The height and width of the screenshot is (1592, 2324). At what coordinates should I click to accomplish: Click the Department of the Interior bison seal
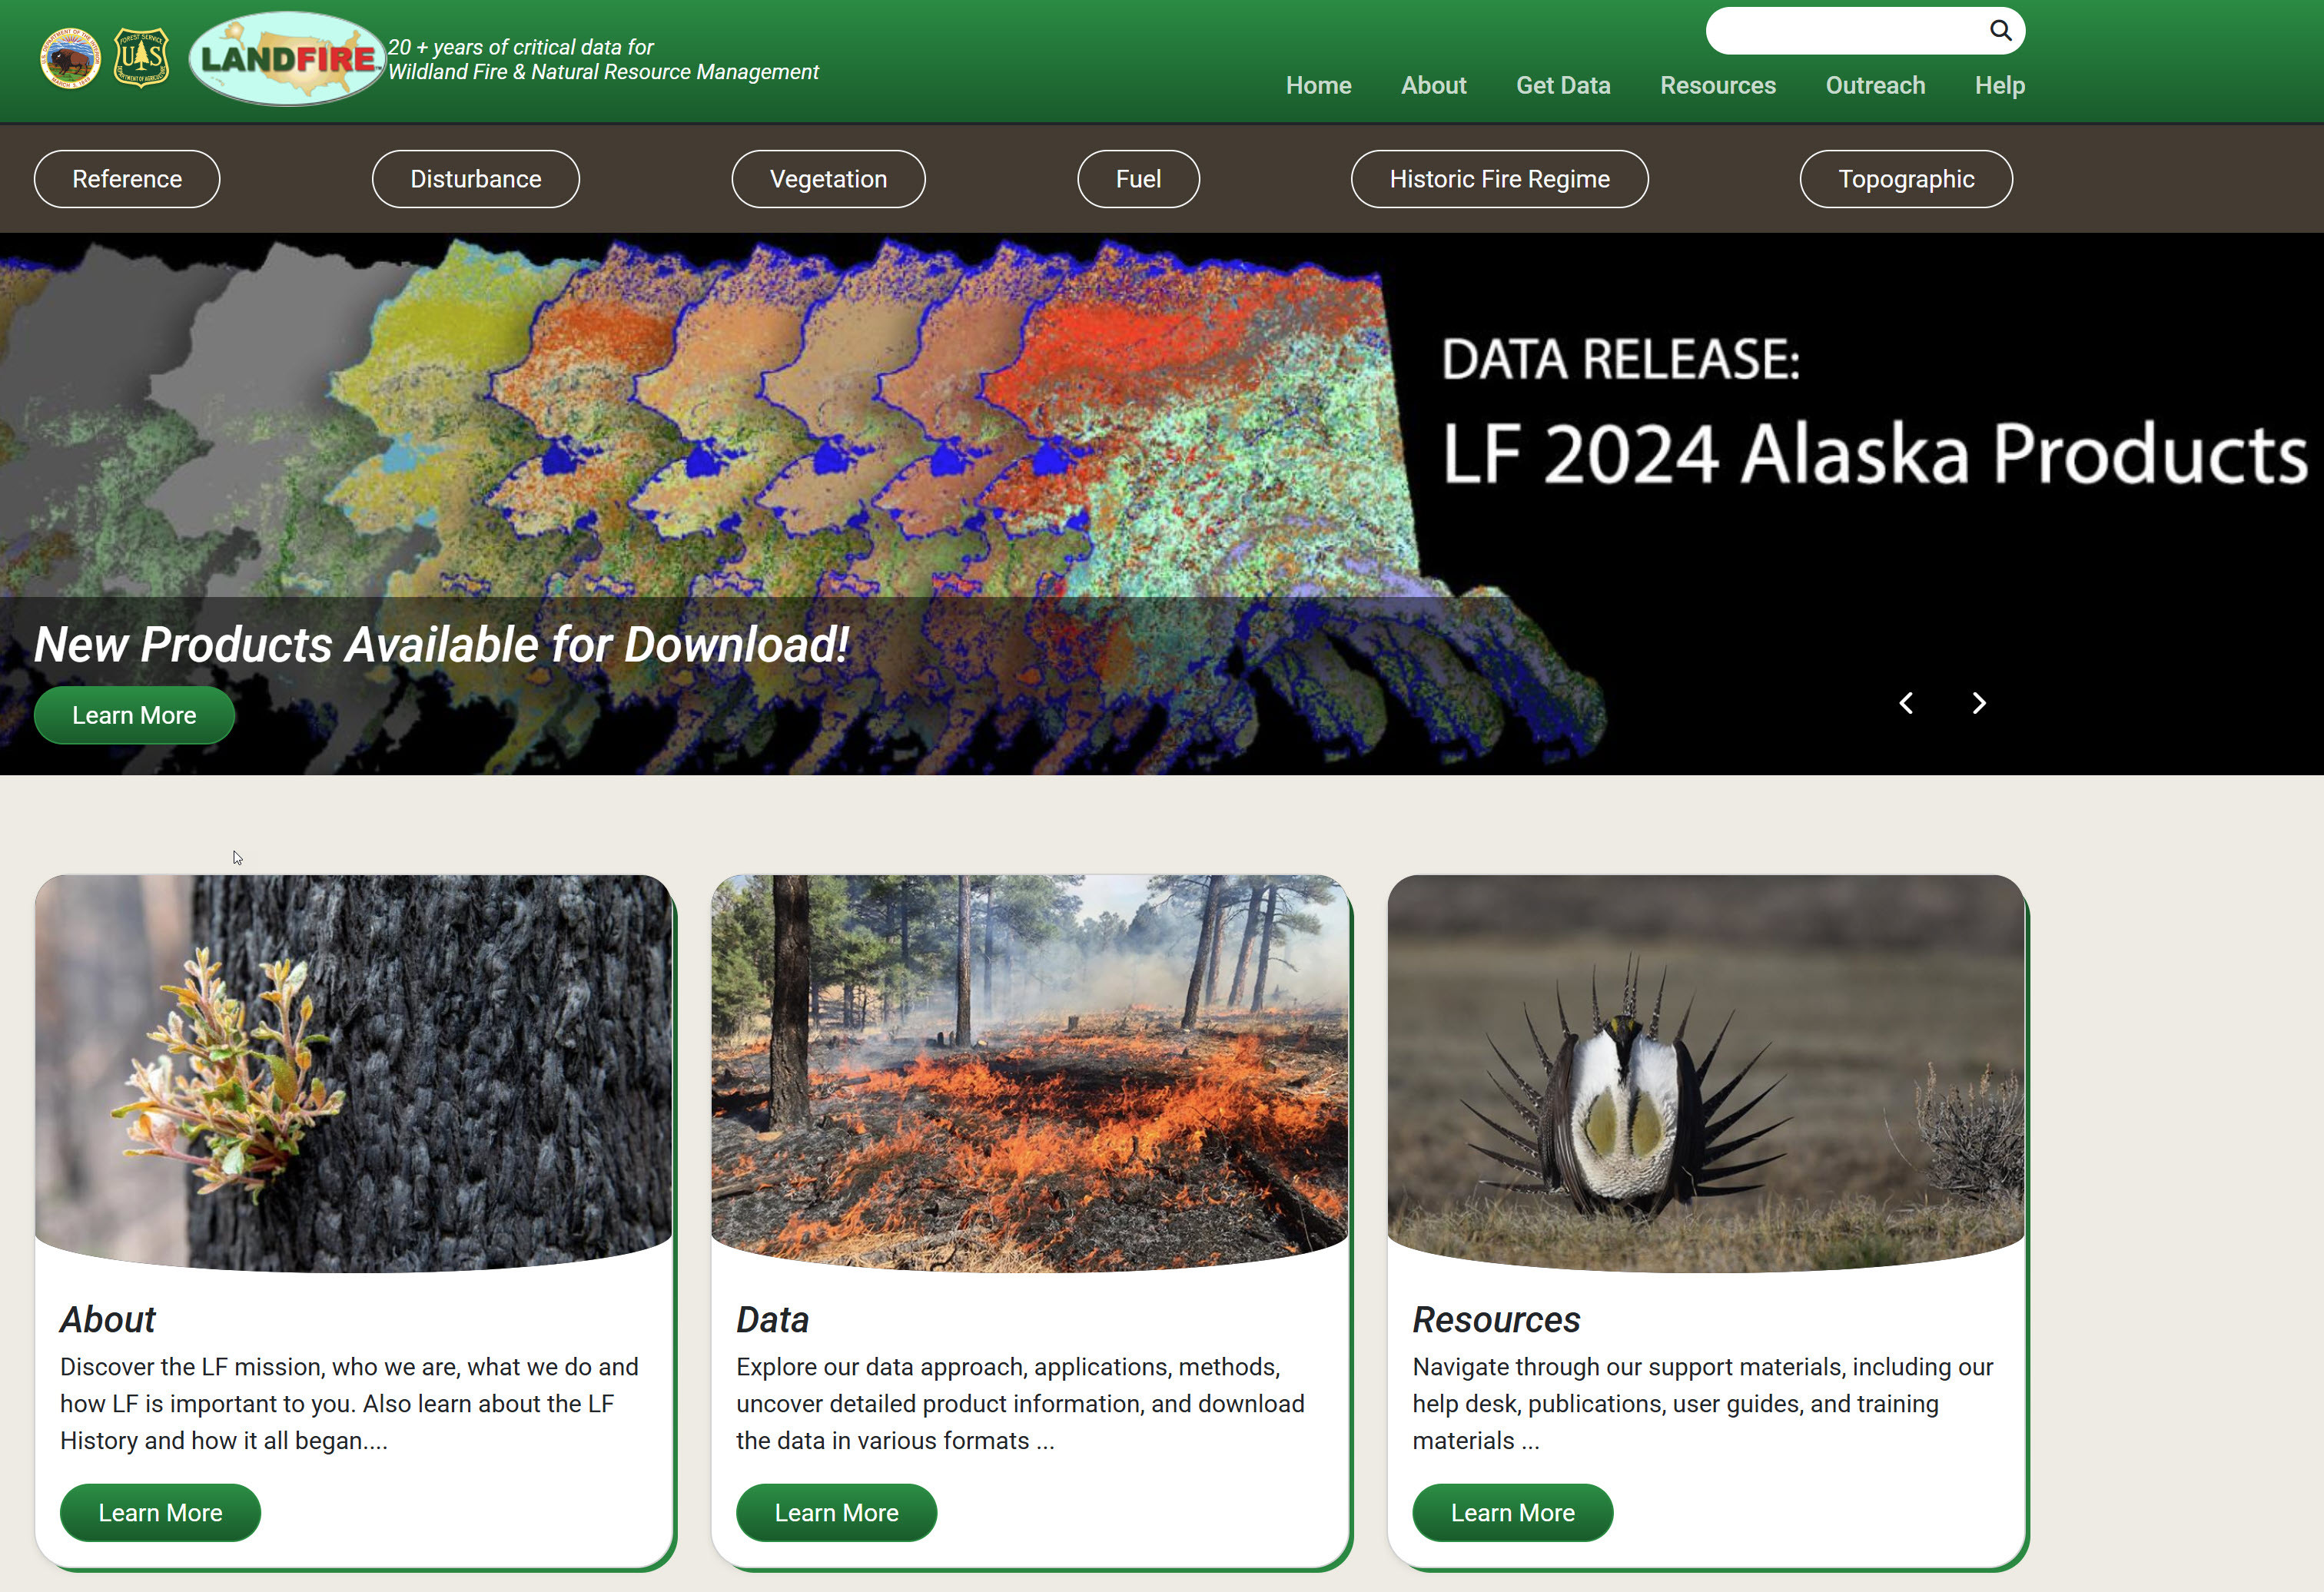tap(70, 58)
